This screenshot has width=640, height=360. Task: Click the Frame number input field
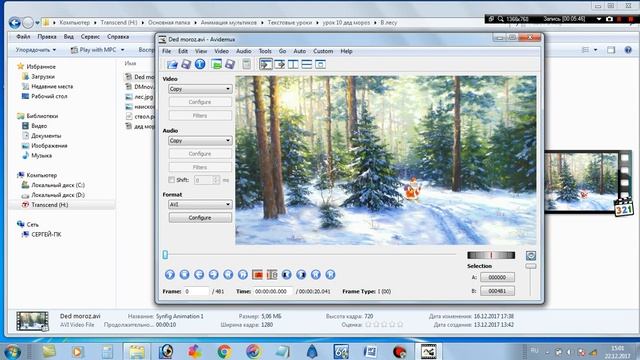(x=196, y=291)
